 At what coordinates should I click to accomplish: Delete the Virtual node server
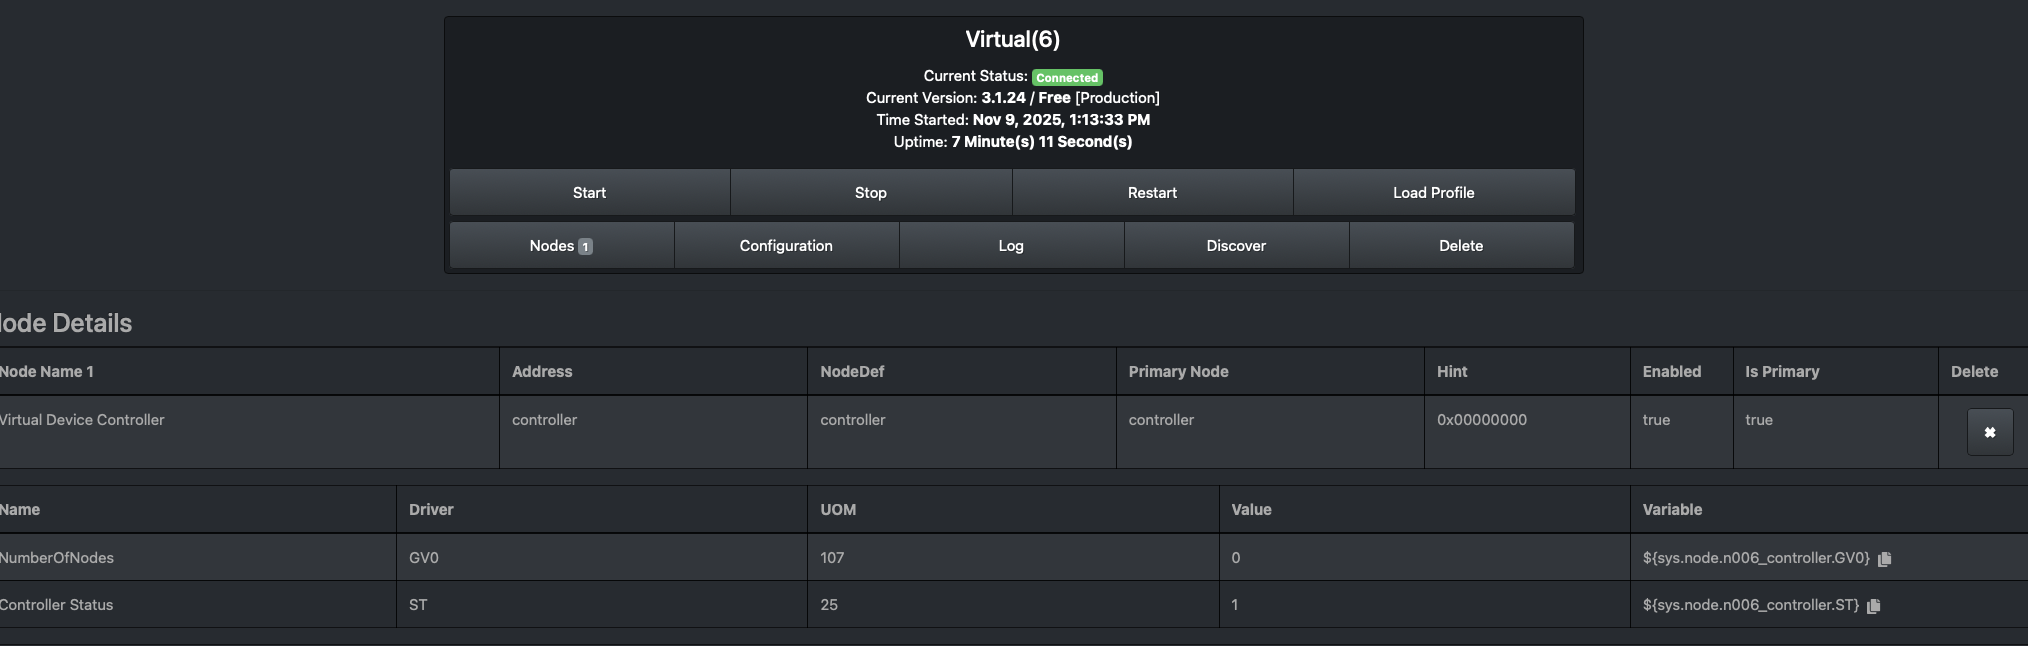[x=1460, y=246]
